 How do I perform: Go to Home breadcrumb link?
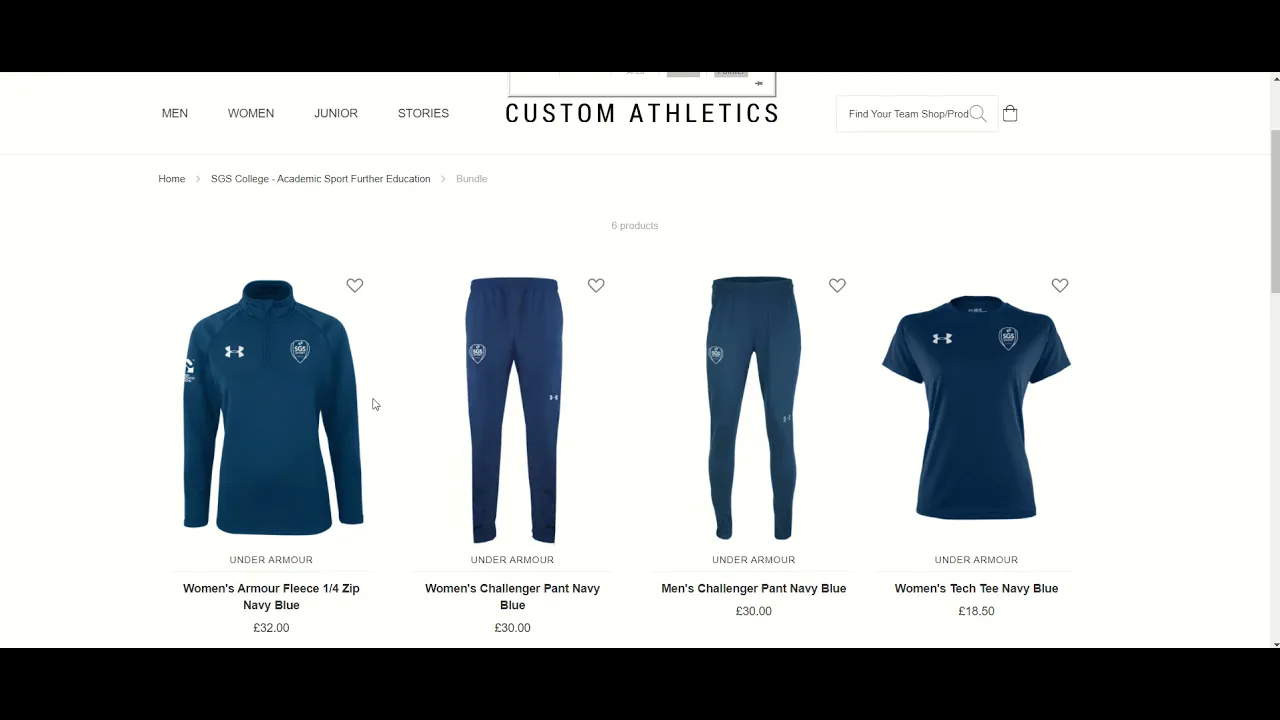tap(172, 179)
